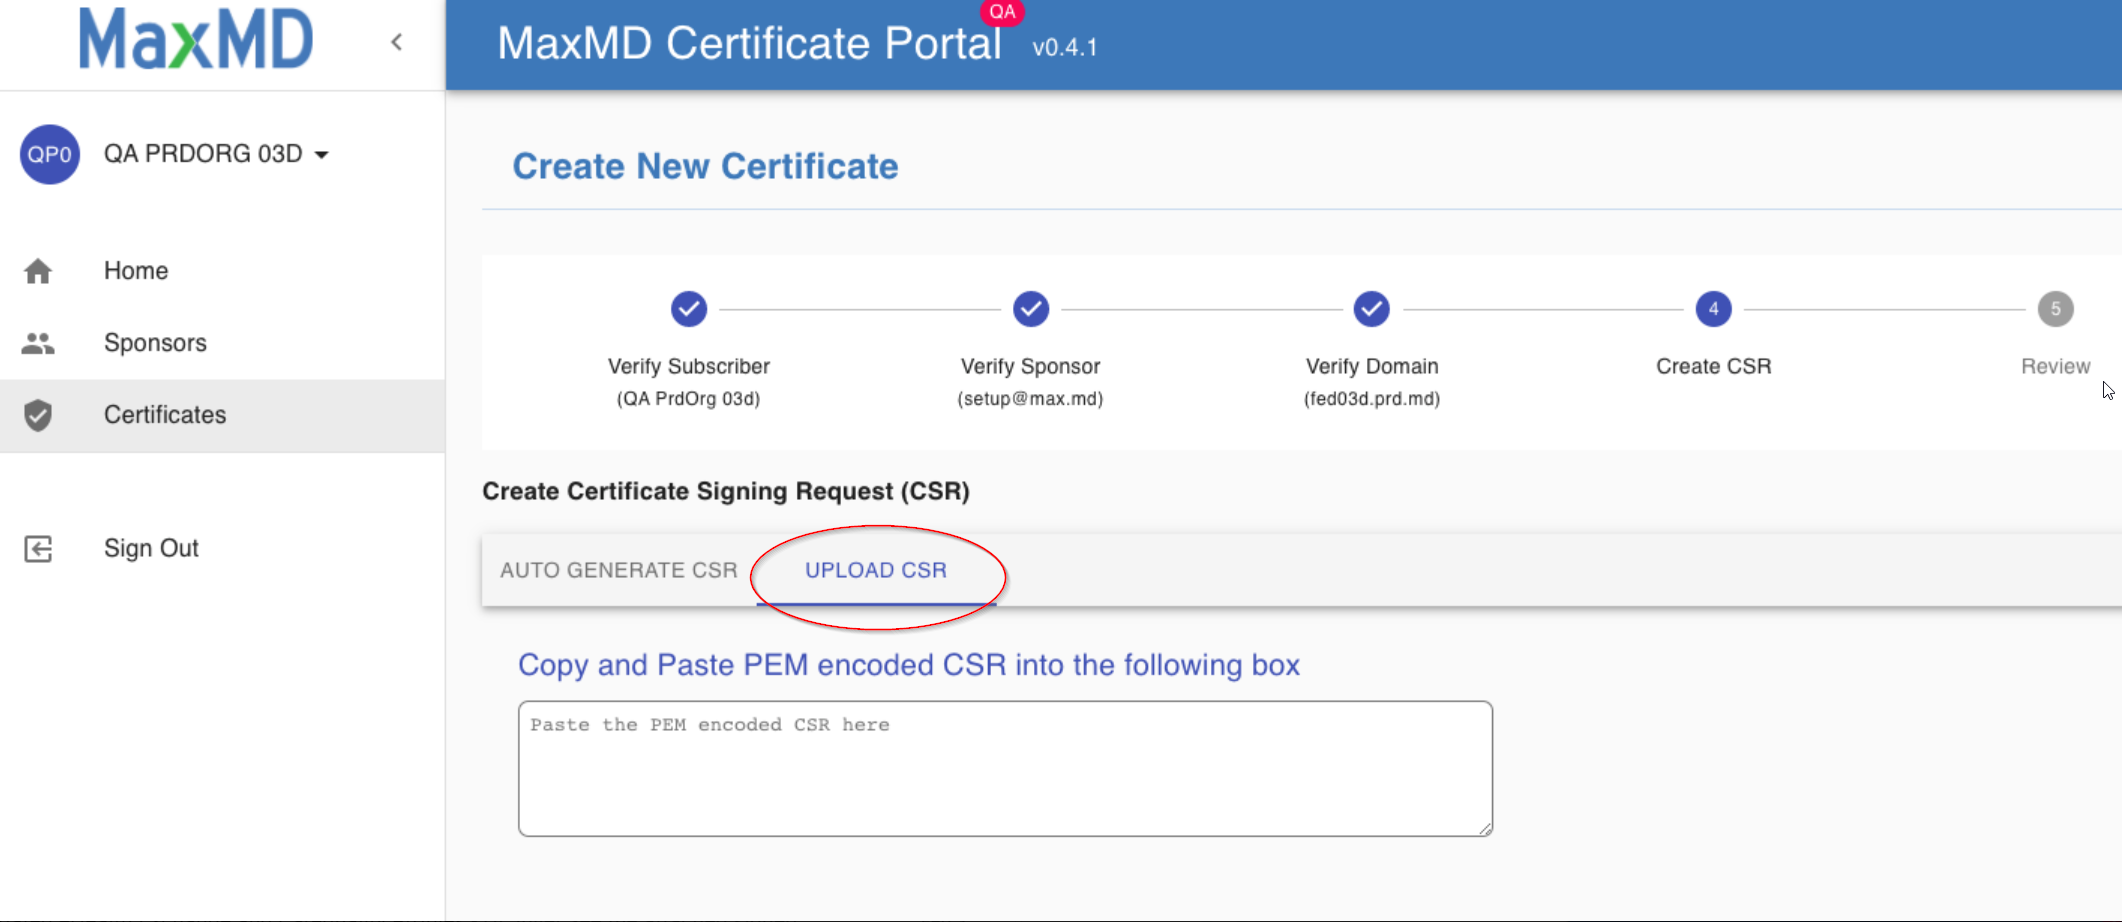Screen dimensions: 2122x922
Task: Click the MaxMD logo
Action: [x=196, y=39]
